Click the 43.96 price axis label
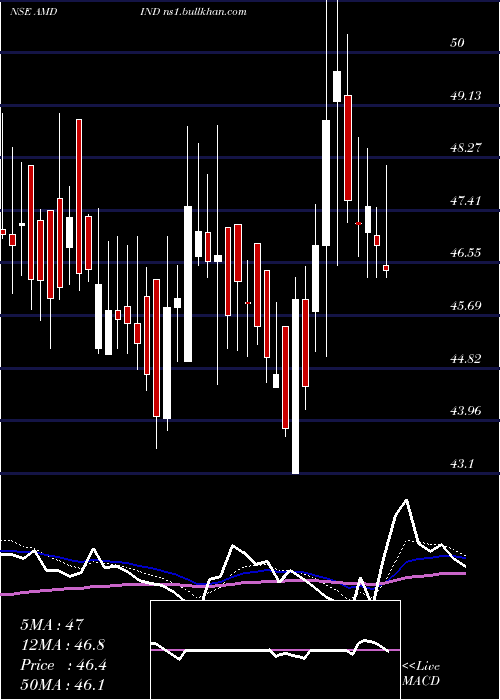The image size is (500, 700). tap(466, 410)
